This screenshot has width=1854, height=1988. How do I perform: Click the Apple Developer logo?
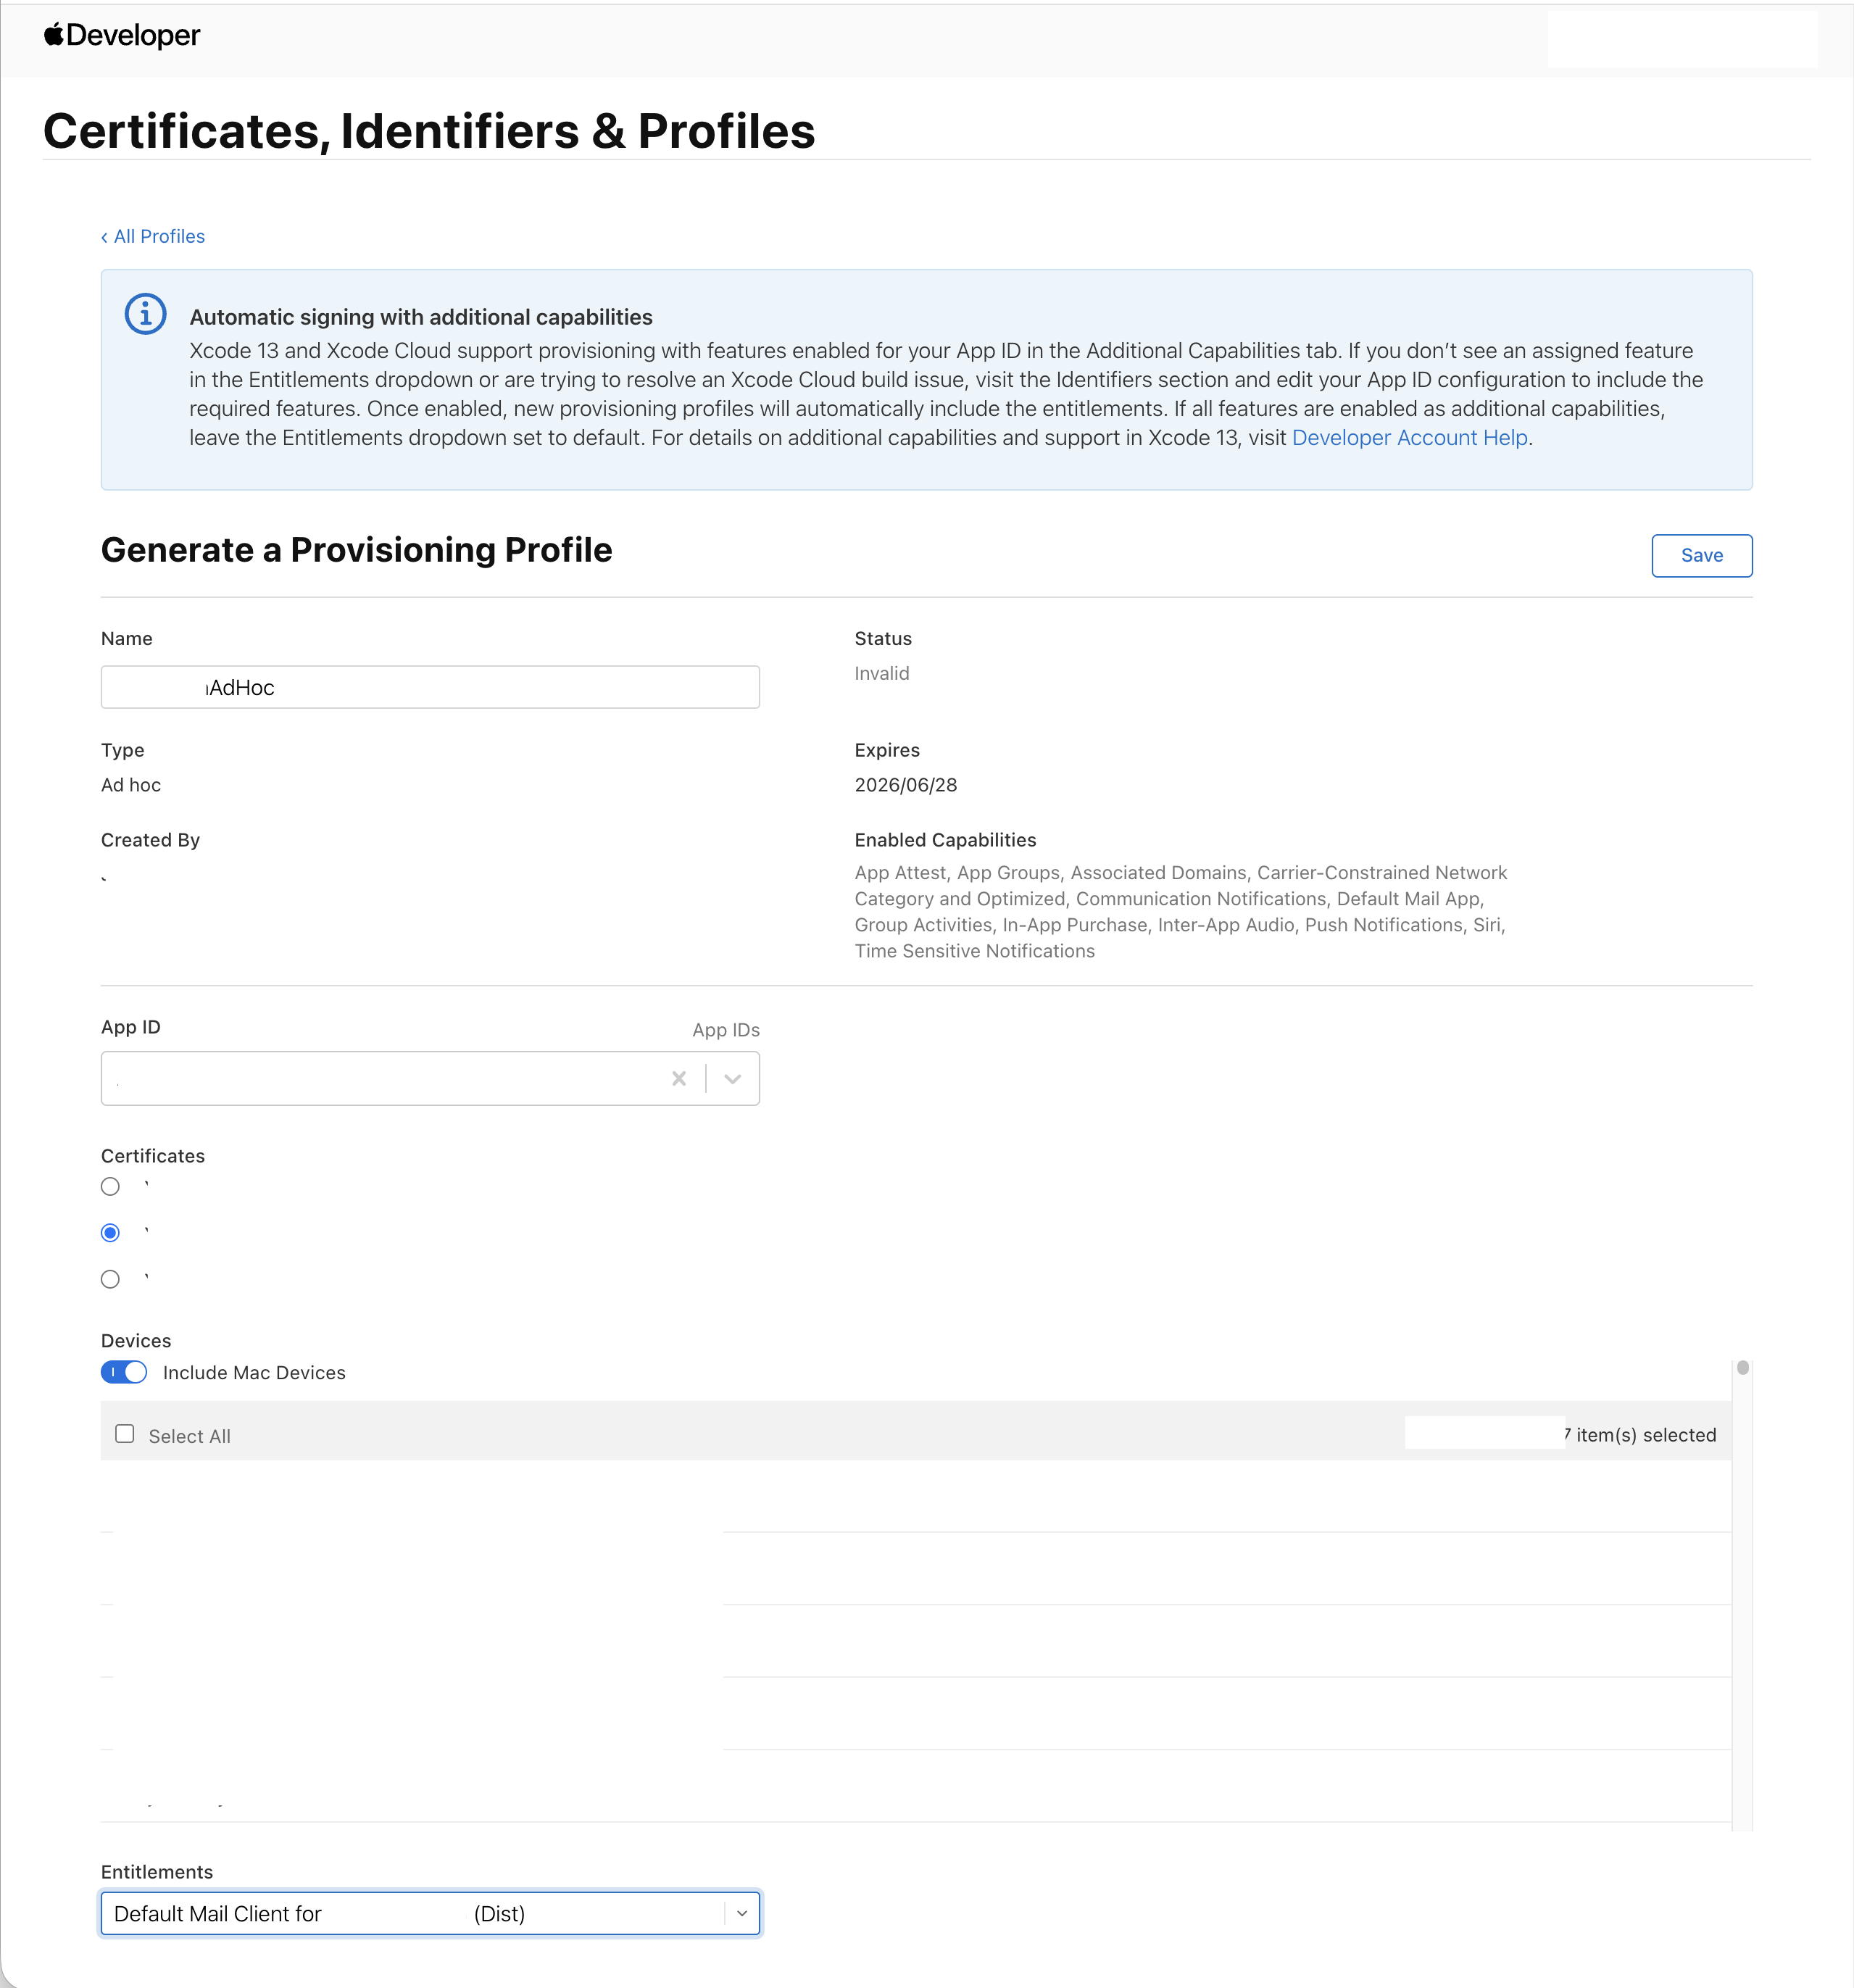(122, 36)
